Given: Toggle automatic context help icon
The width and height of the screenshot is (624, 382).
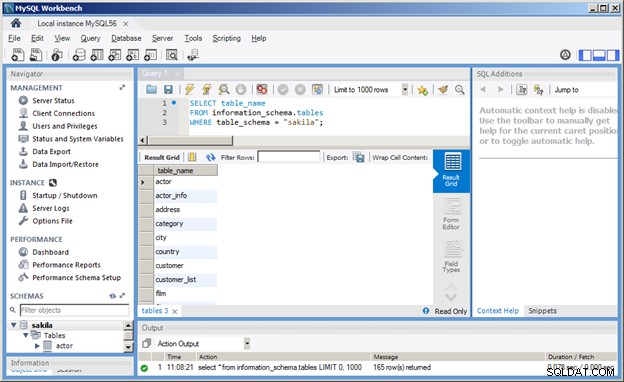Looking at the screenshot, I should (538, 90).
